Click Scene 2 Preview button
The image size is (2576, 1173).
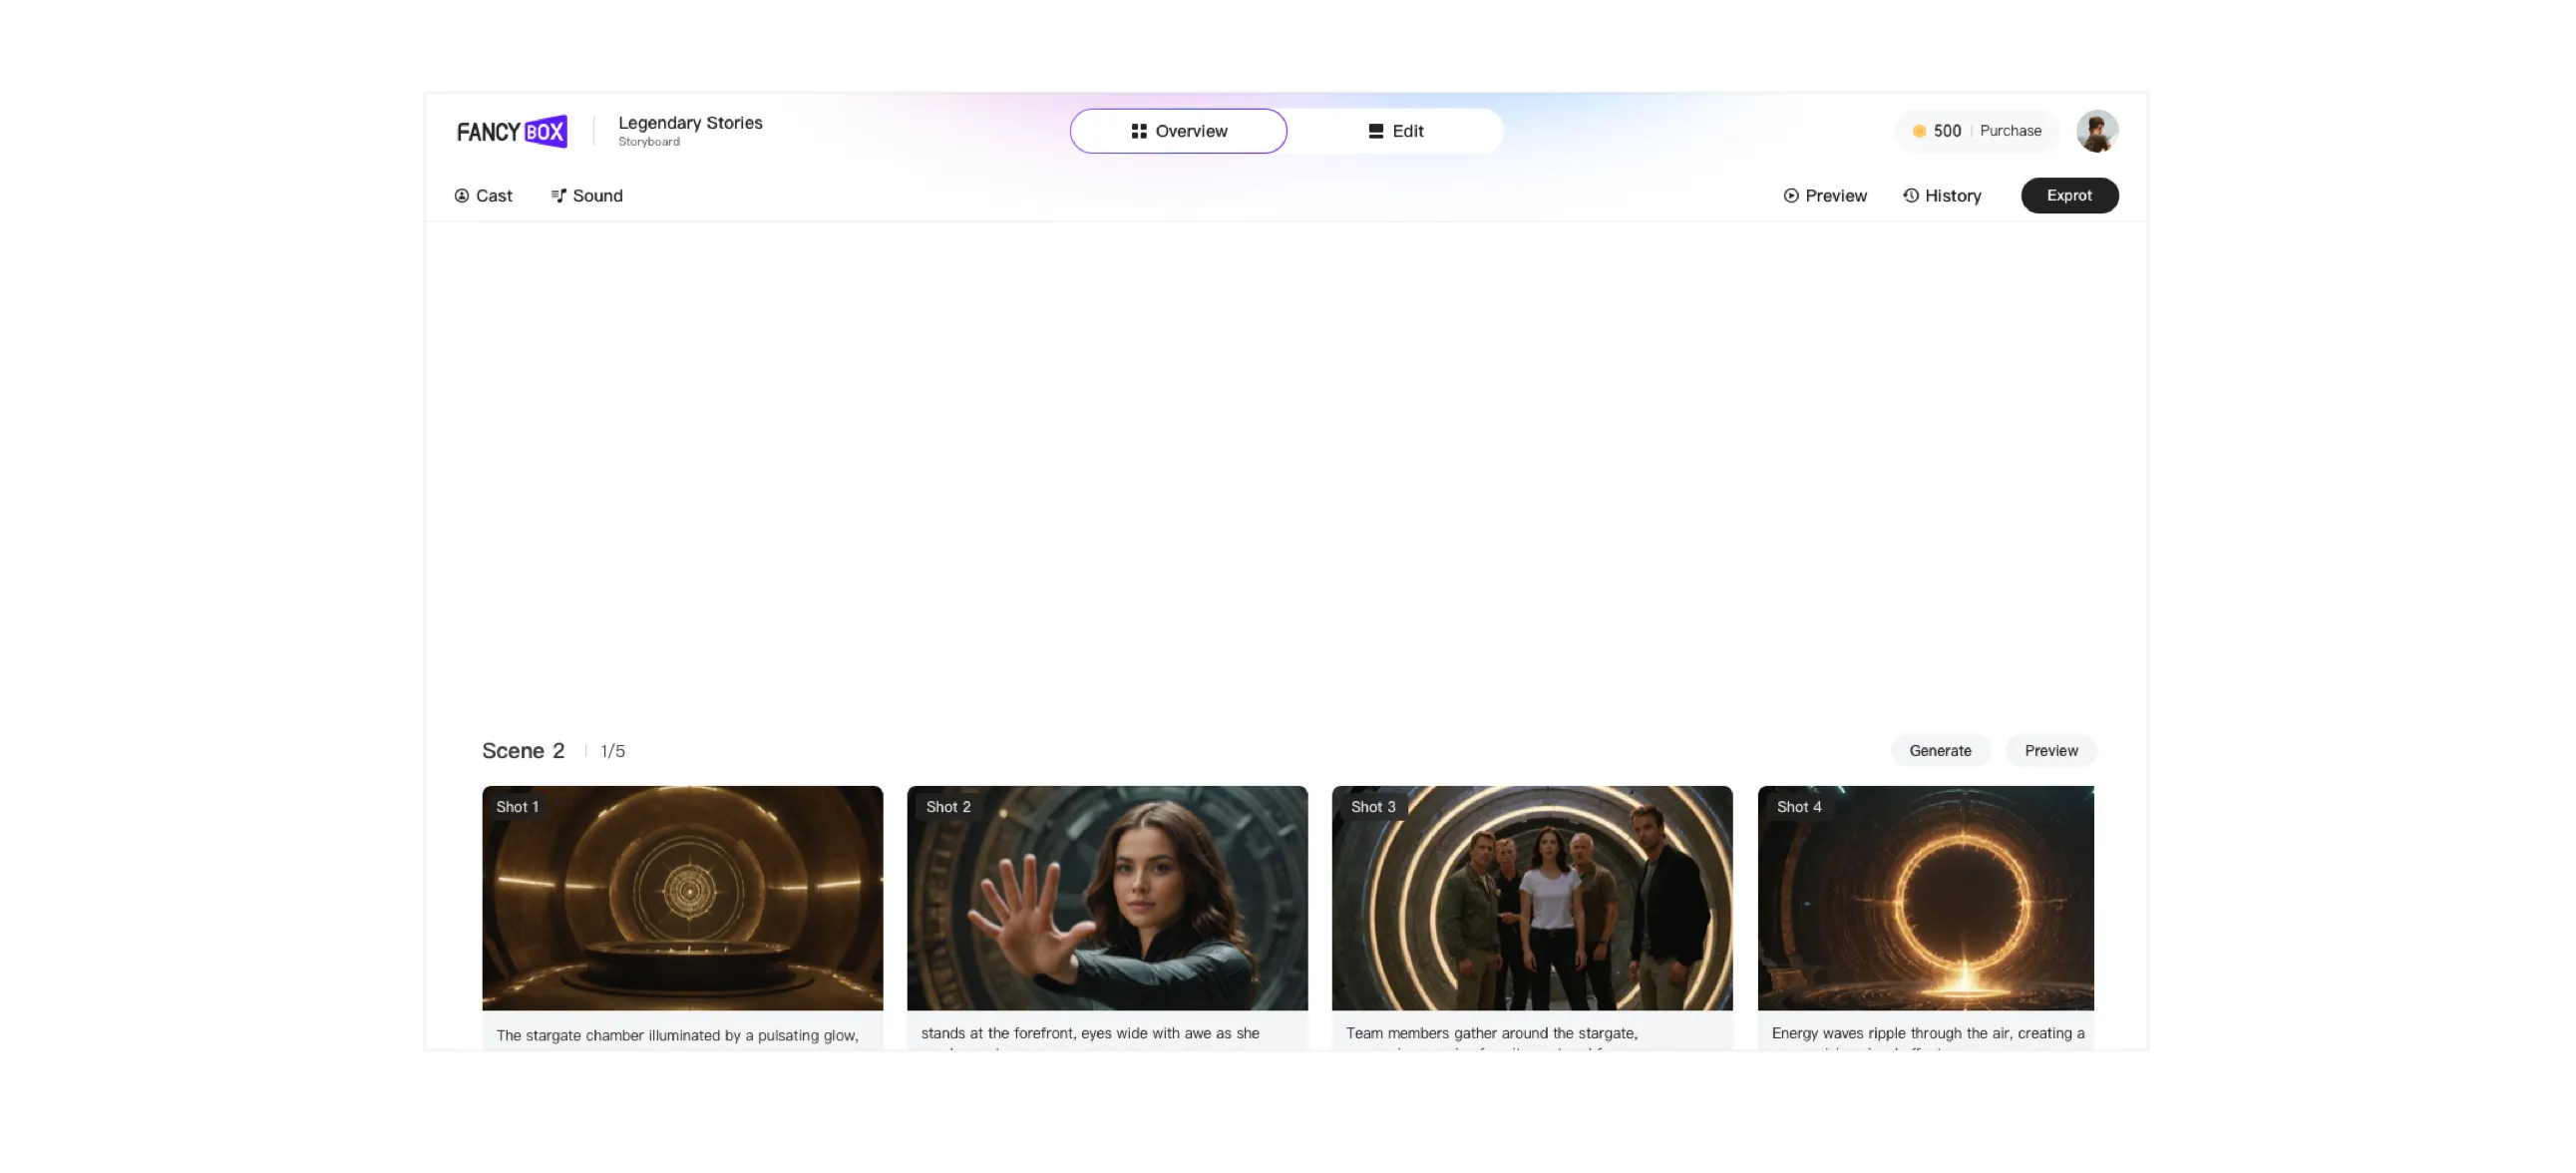pyautogui.click(x=2051, y=751)
